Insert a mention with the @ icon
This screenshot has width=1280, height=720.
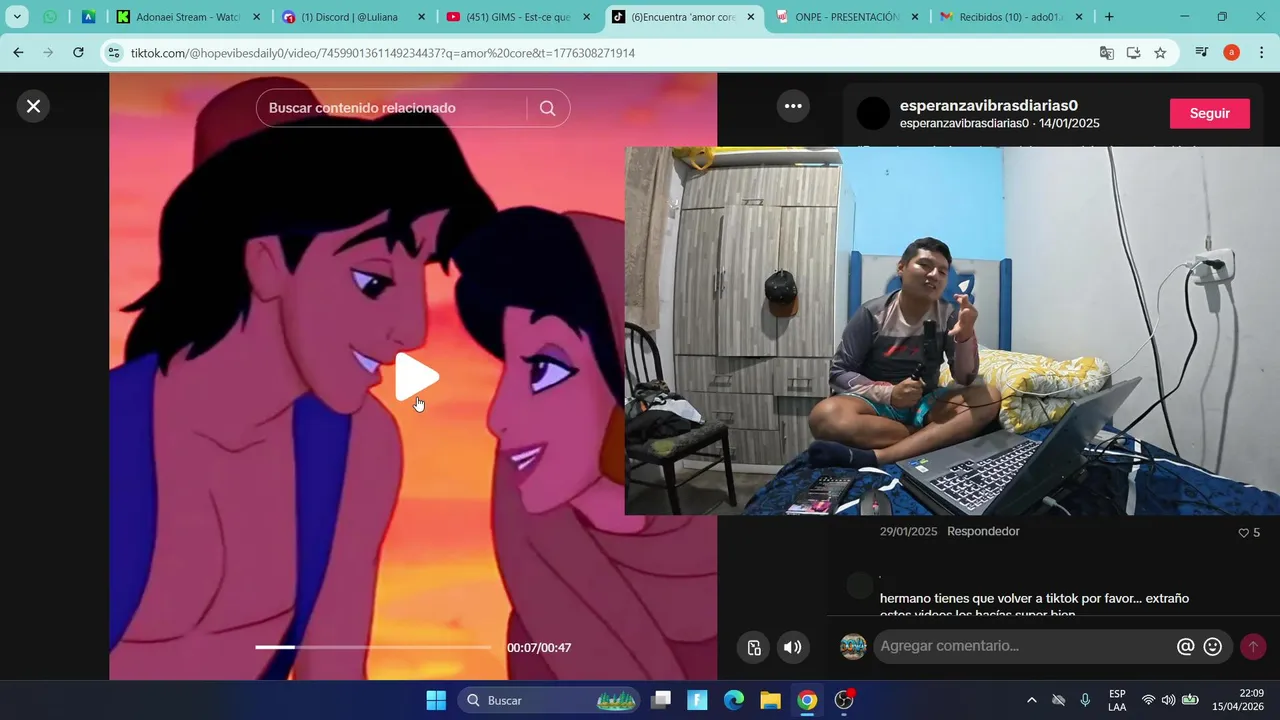[x=1185, y=647]
